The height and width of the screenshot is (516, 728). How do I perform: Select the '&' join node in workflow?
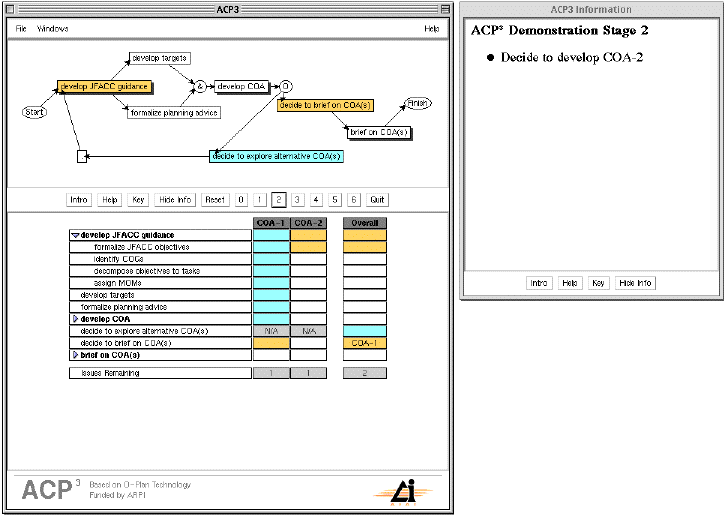(x=200, y=87)
